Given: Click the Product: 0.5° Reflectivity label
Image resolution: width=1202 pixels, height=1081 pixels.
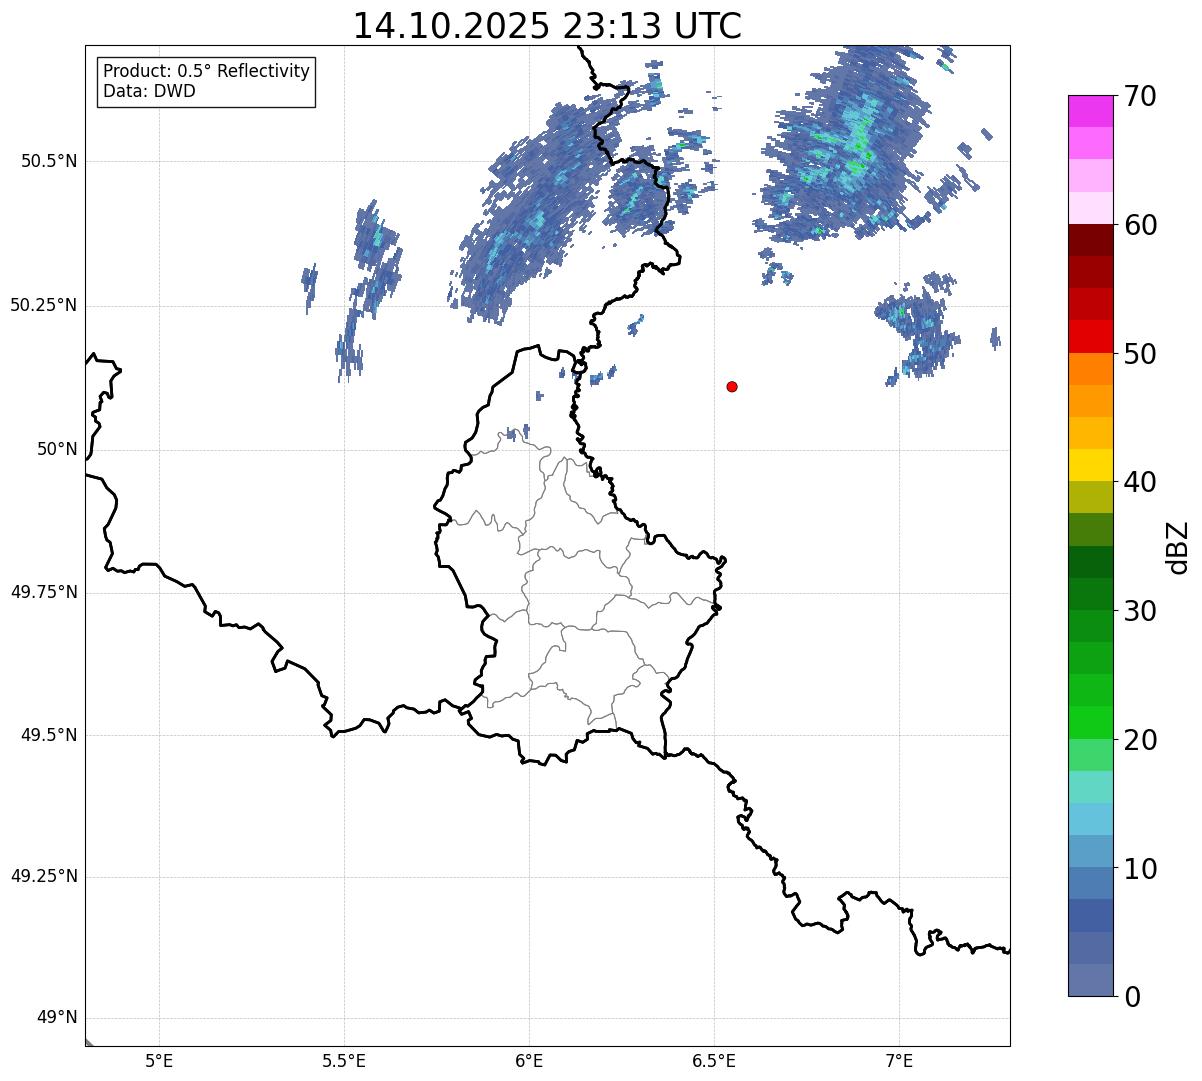Looking at the screenshot, I should coord(207,72).
